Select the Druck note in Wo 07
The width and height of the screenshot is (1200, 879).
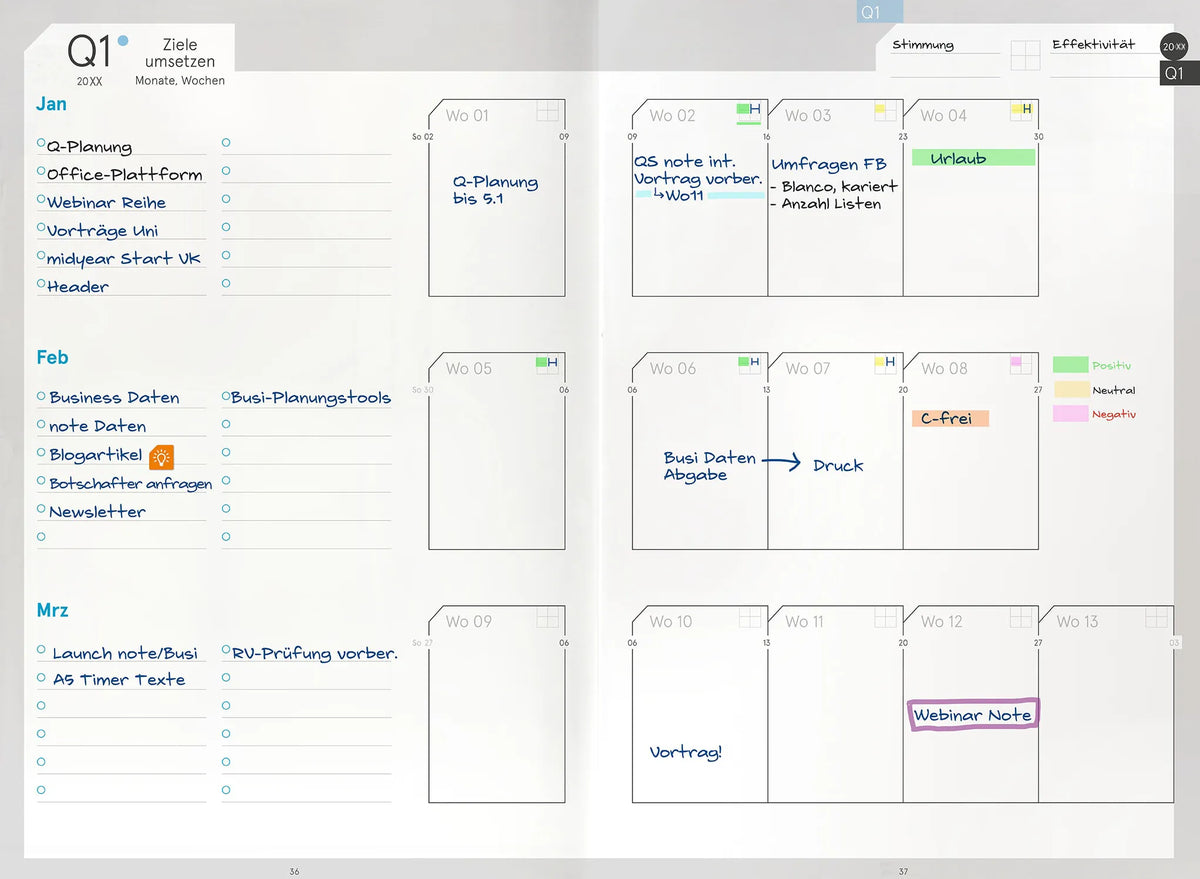pyautogui.click(x=838, y=465)
